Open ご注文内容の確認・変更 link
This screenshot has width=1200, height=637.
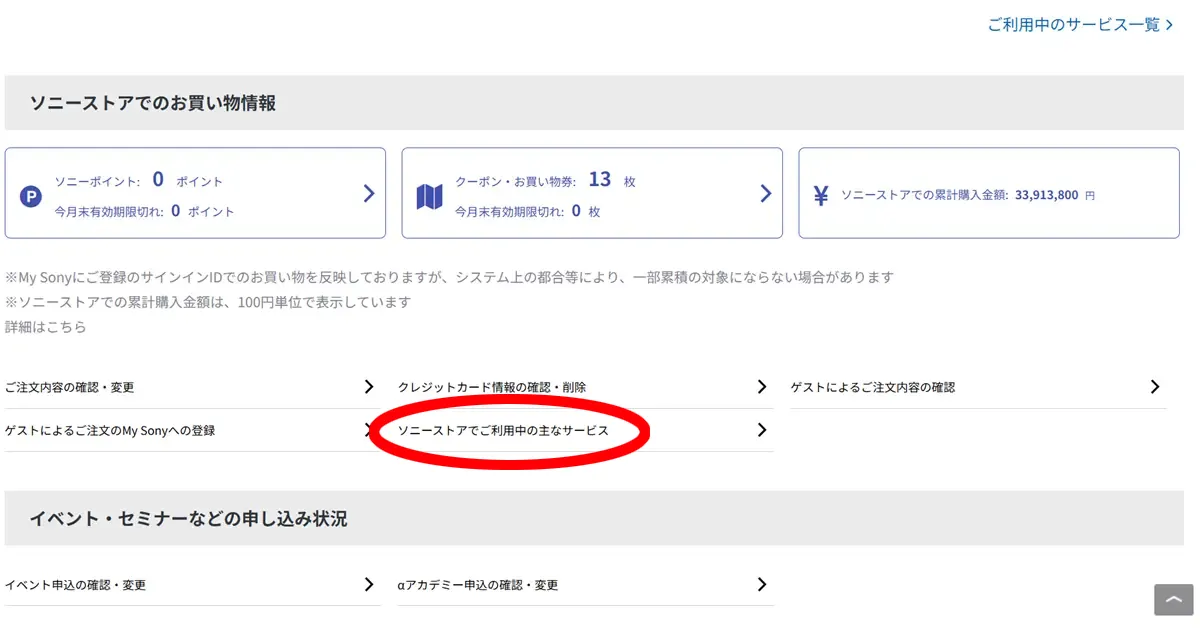pyautogui.click(x=69, y=387)
